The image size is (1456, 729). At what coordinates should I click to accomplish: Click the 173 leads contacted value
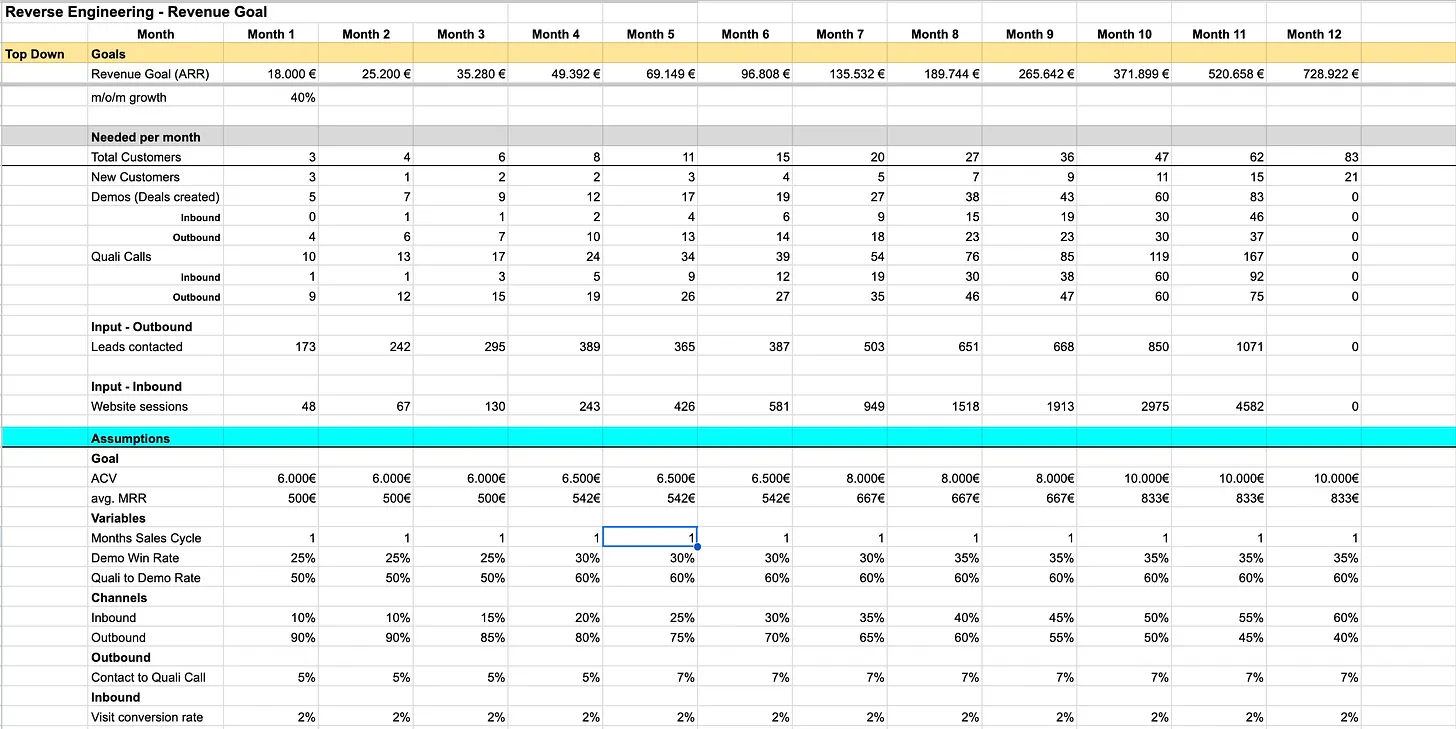click(305, 347)
